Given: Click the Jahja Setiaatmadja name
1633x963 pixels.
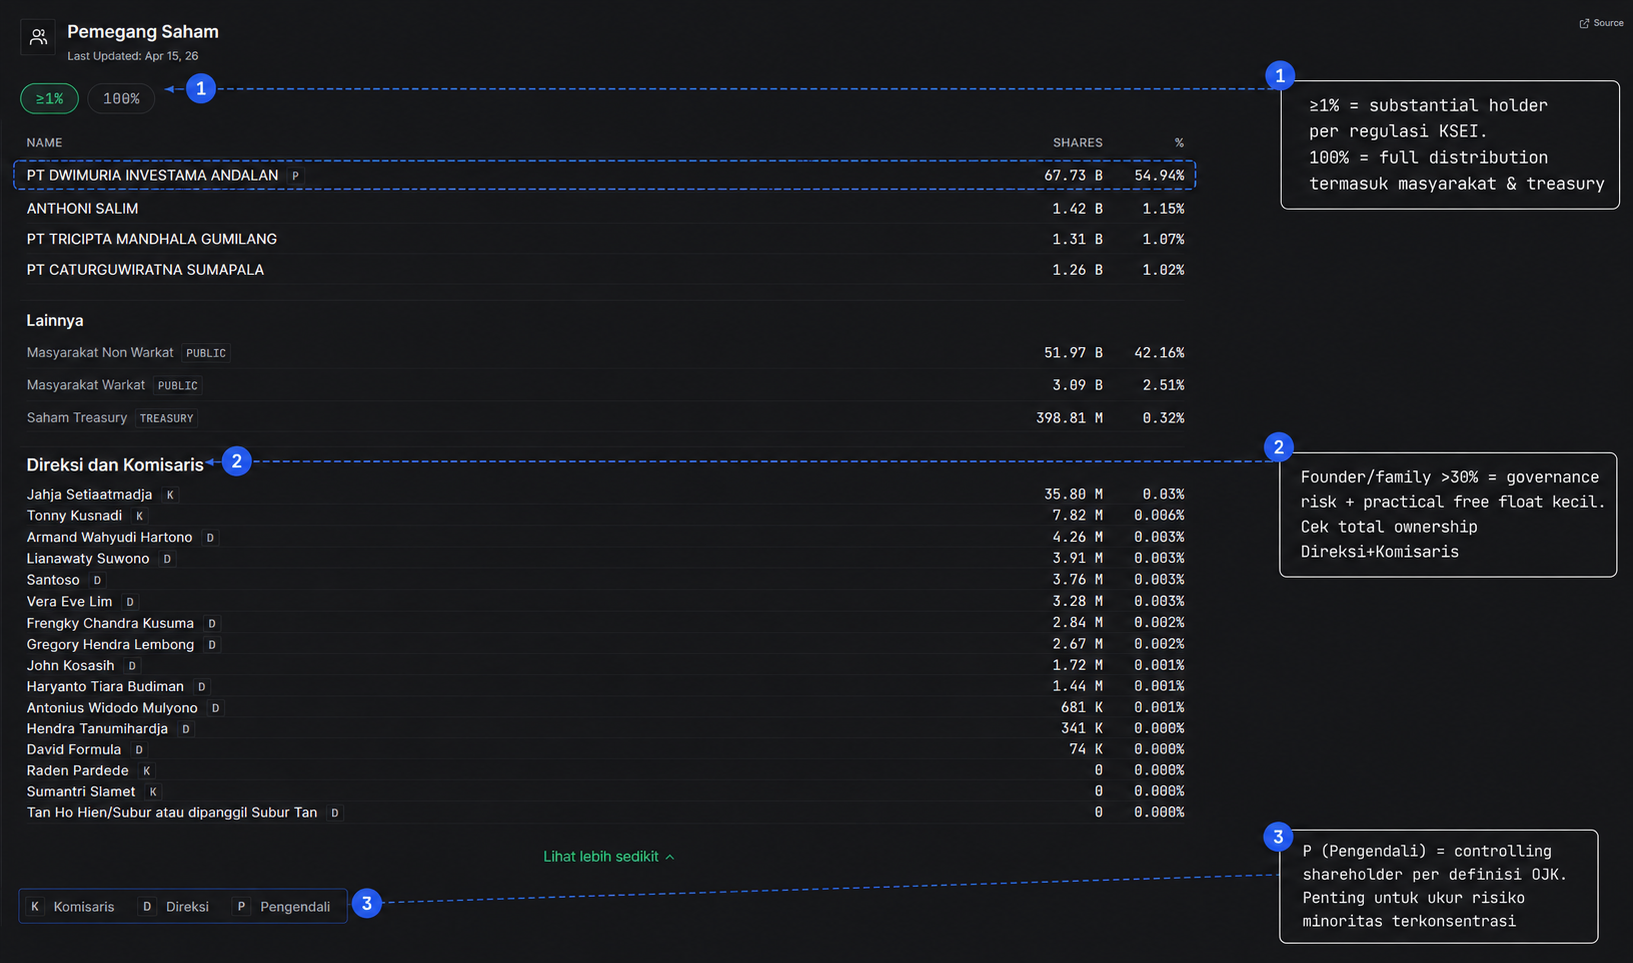Looking at the screenshot, I should pyautogui.click(x=89, y=494).
